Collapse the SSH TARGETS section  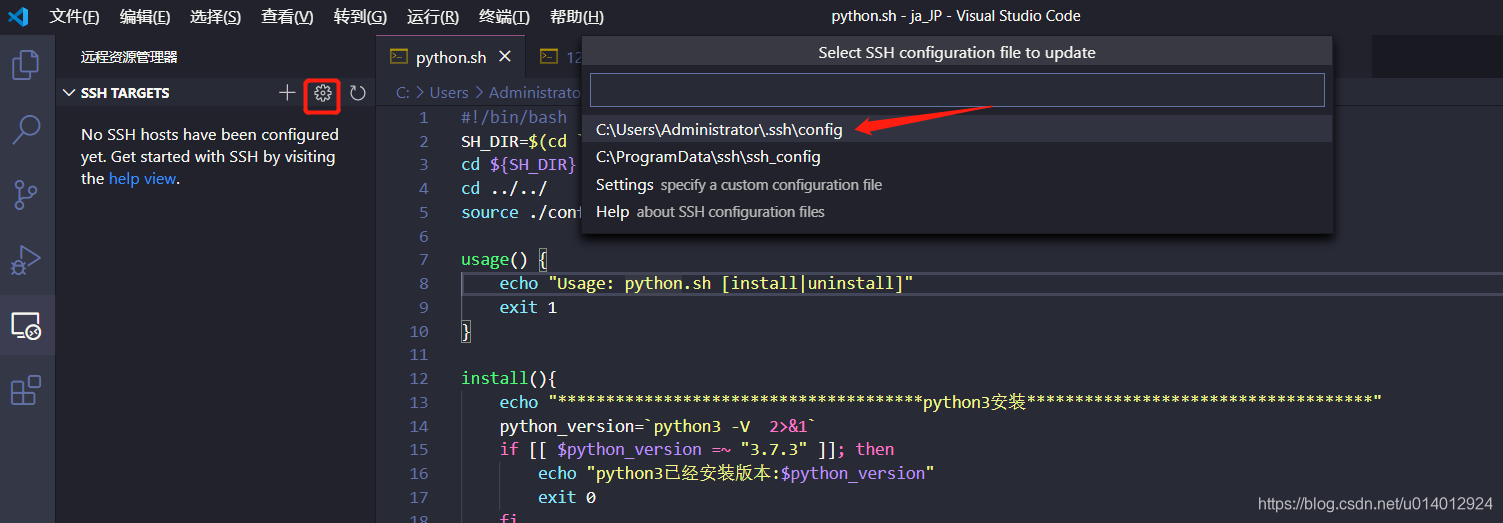(x=69, y=93)
